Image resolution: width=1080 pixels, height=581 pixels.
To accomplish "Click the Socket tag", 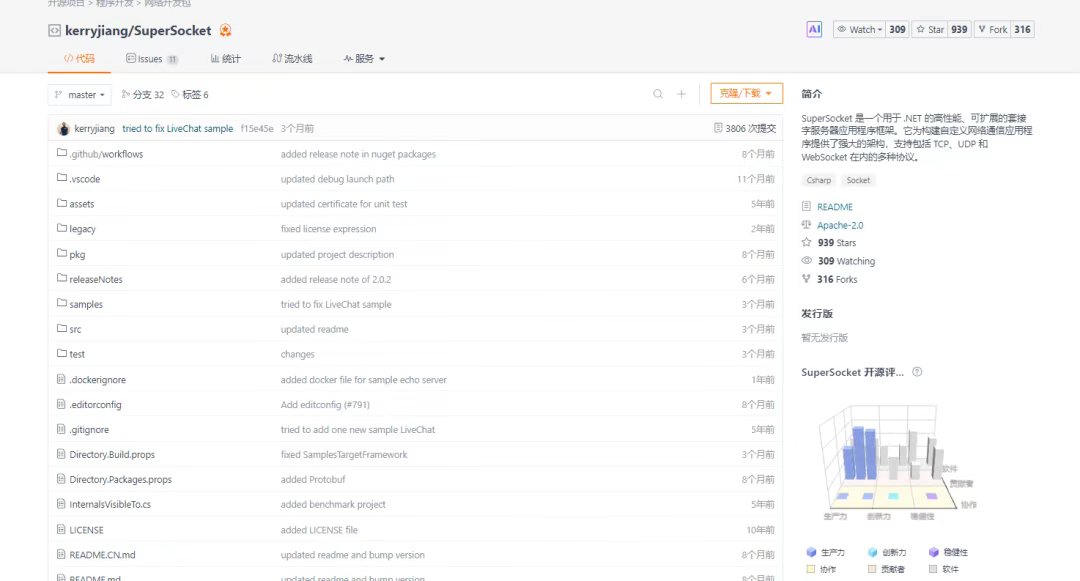I will (x=858, y=180).
